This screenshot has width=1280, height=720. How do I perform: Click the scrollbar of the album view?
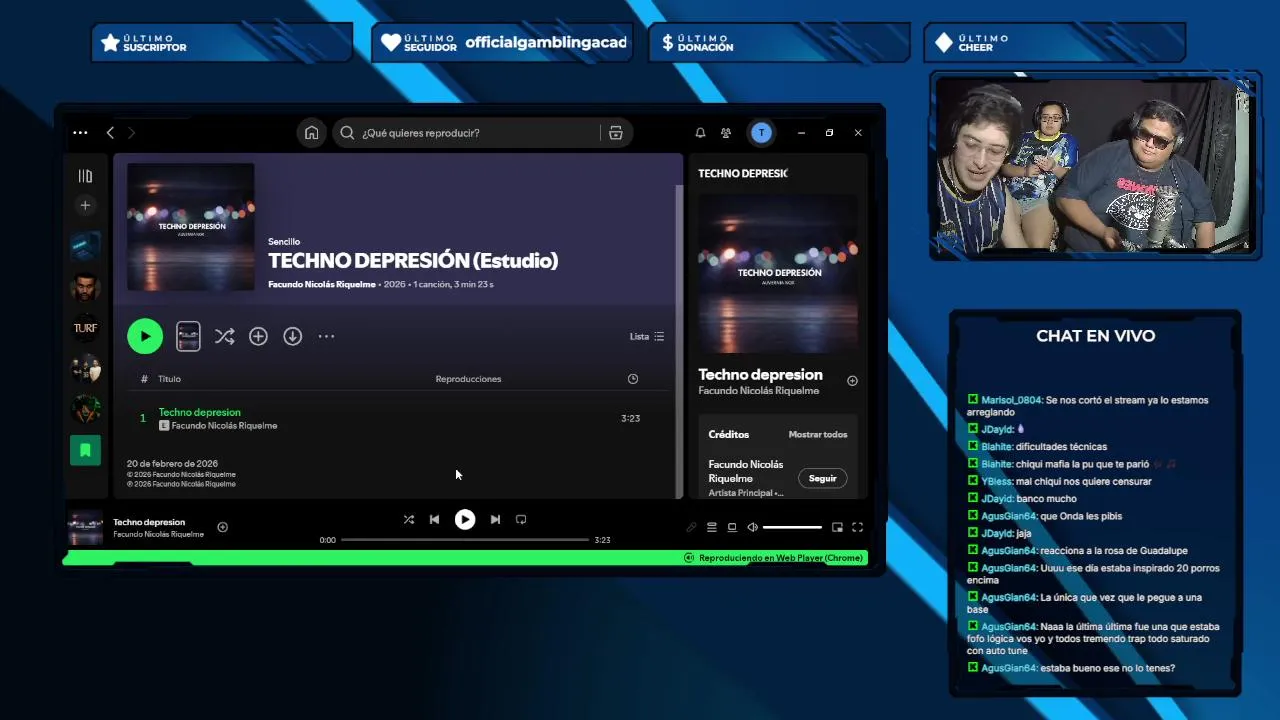680,340
